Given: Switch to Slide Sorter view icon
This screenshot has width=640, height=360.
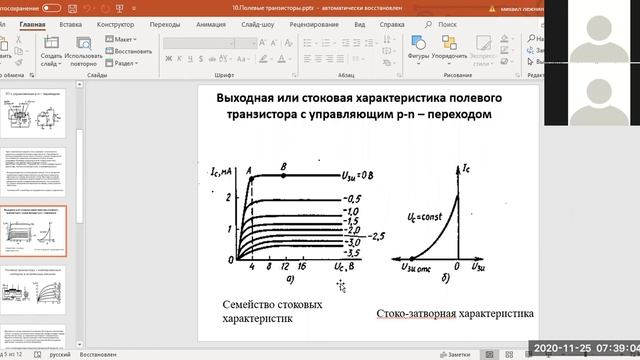Looking at the screenshot, I should (x=509, y=355).
